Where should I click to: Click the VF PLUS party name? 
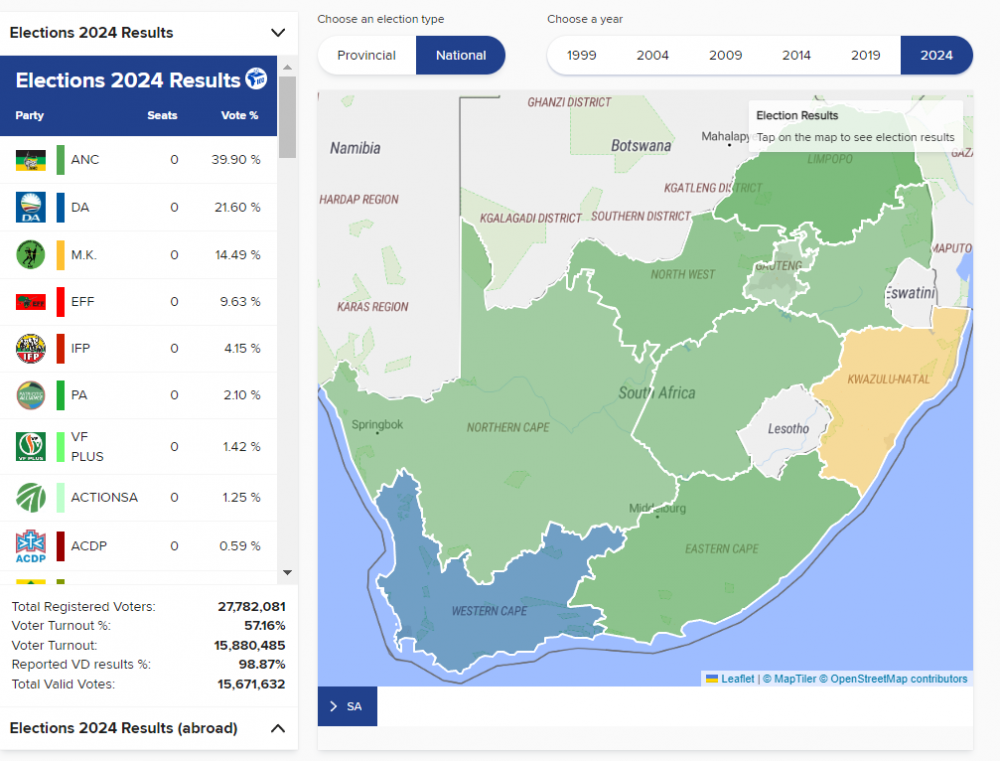tap(87, 447)
